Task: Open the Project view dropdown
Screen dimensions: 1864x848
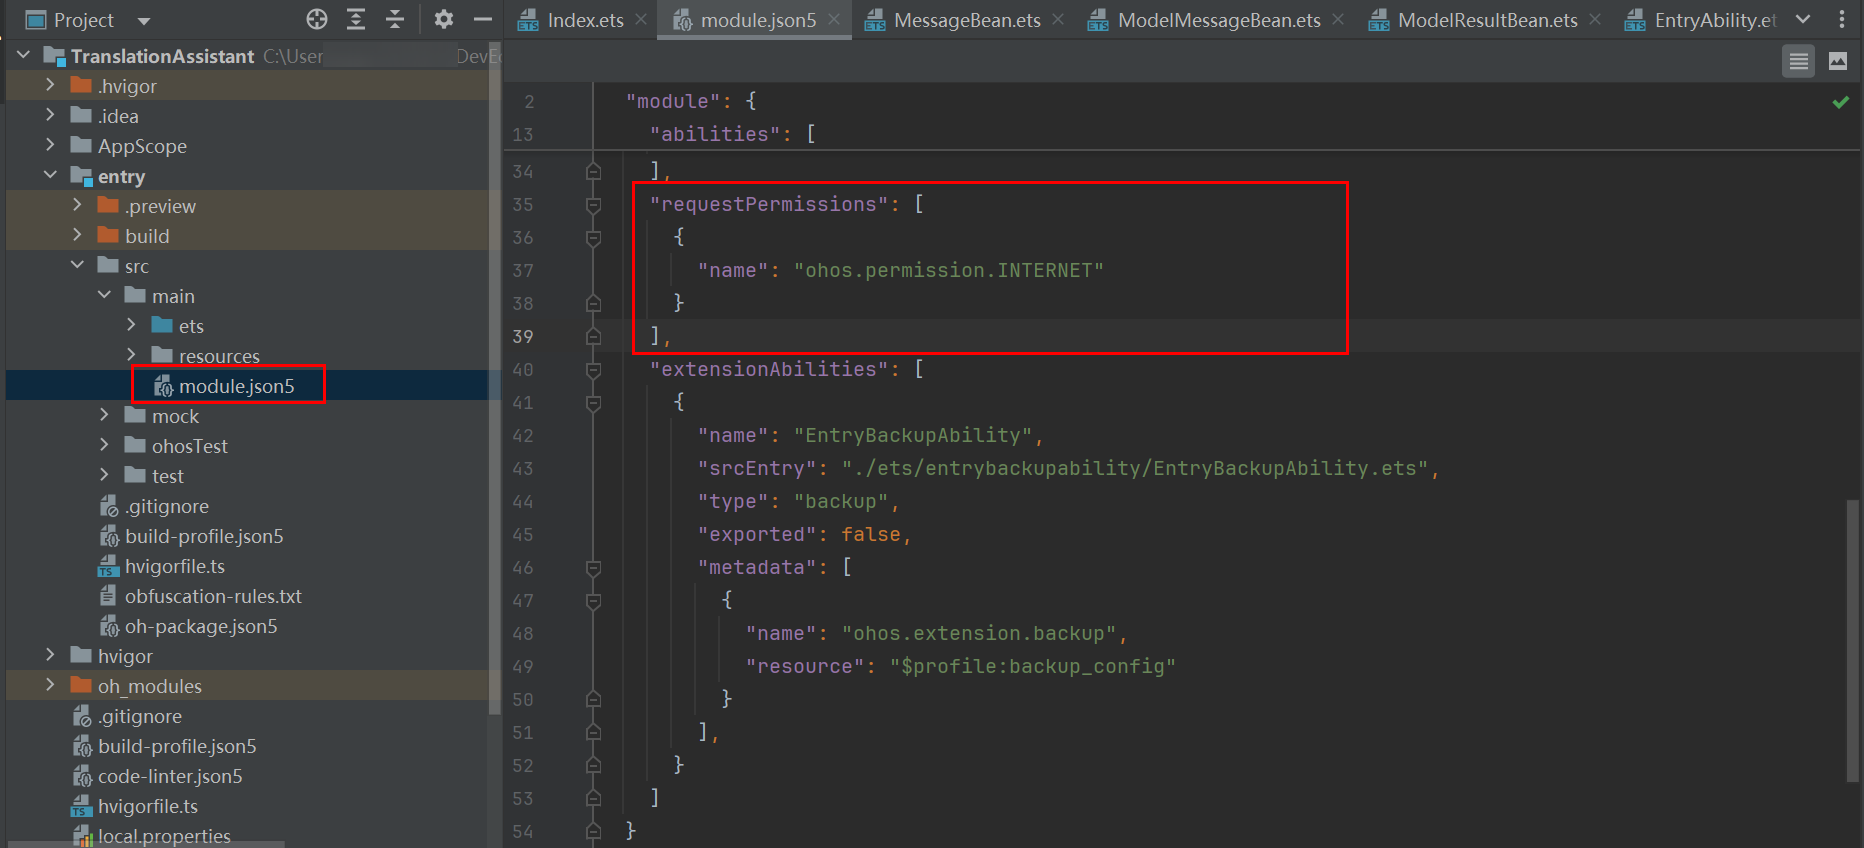Action: tap(143, 20)
